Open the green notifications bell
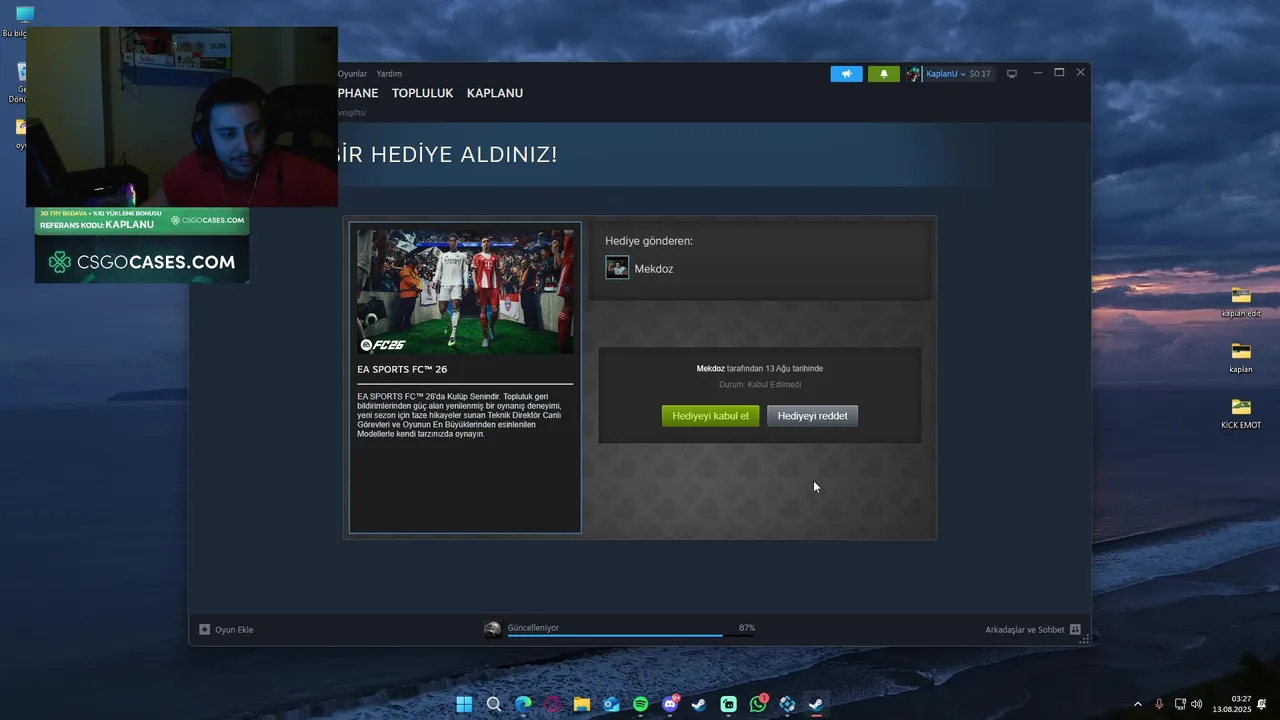Screen dimensions: 1280x720 point(883,74)
